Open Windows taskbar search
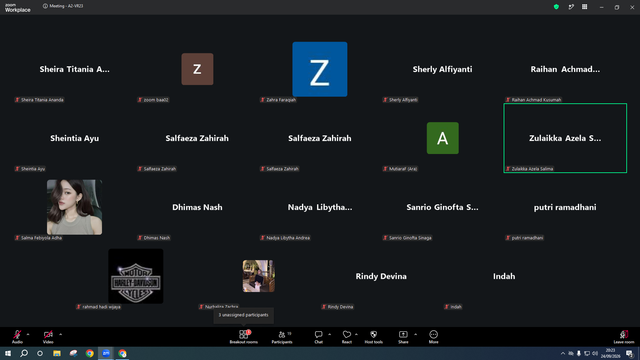This screenshot has height=360, width=640. (x=24, y=353)
